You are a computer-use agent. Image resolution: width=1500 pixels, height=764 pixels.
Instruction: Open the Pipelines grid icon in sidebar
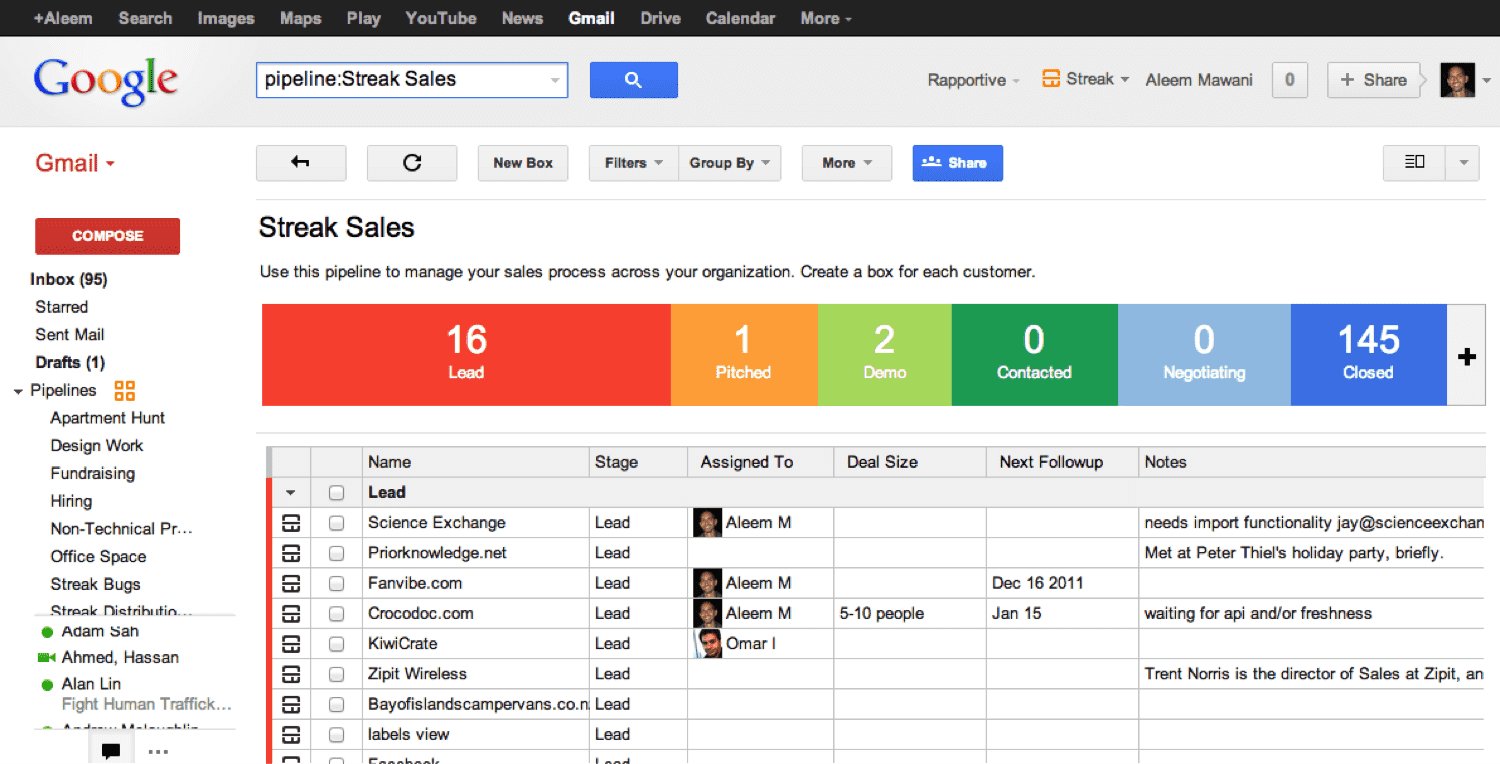click(124, 391)
